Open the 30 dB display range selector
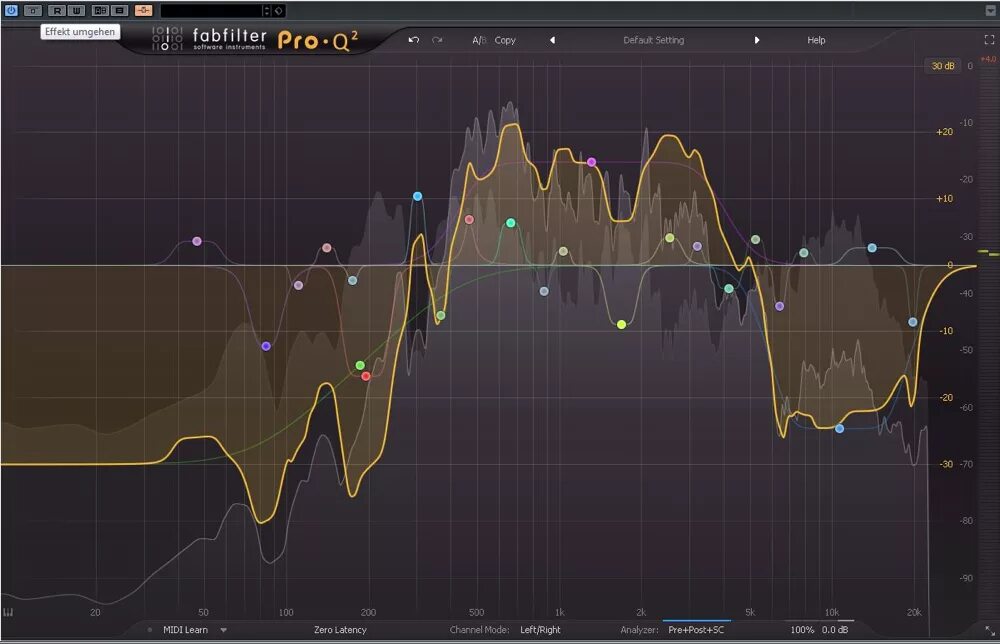 pos(943,66)
